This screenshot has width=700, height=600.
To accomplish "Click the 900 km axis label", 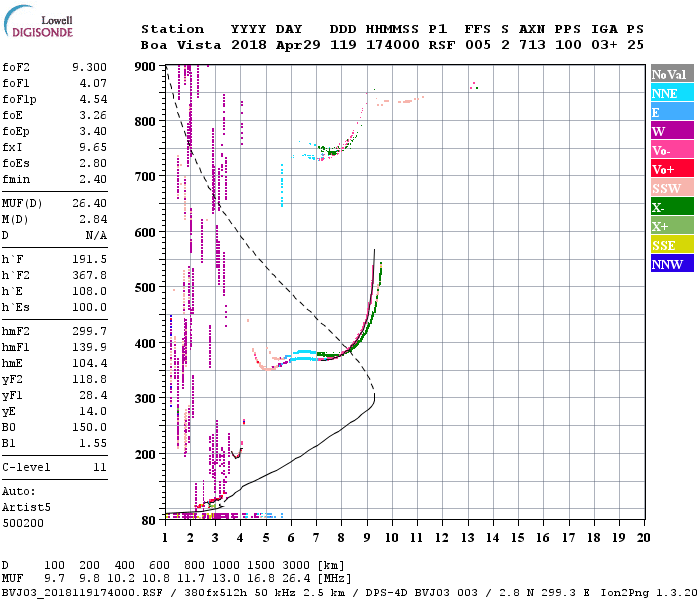I will coord(145,67).
